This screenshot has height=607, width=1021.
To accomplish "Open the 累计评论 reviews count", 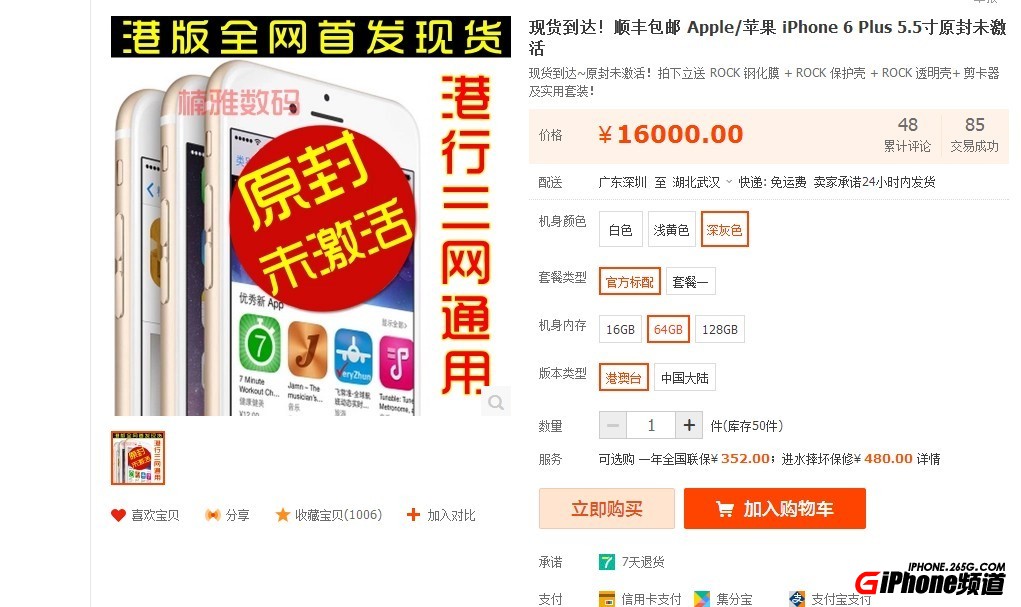I will (907, 135).
